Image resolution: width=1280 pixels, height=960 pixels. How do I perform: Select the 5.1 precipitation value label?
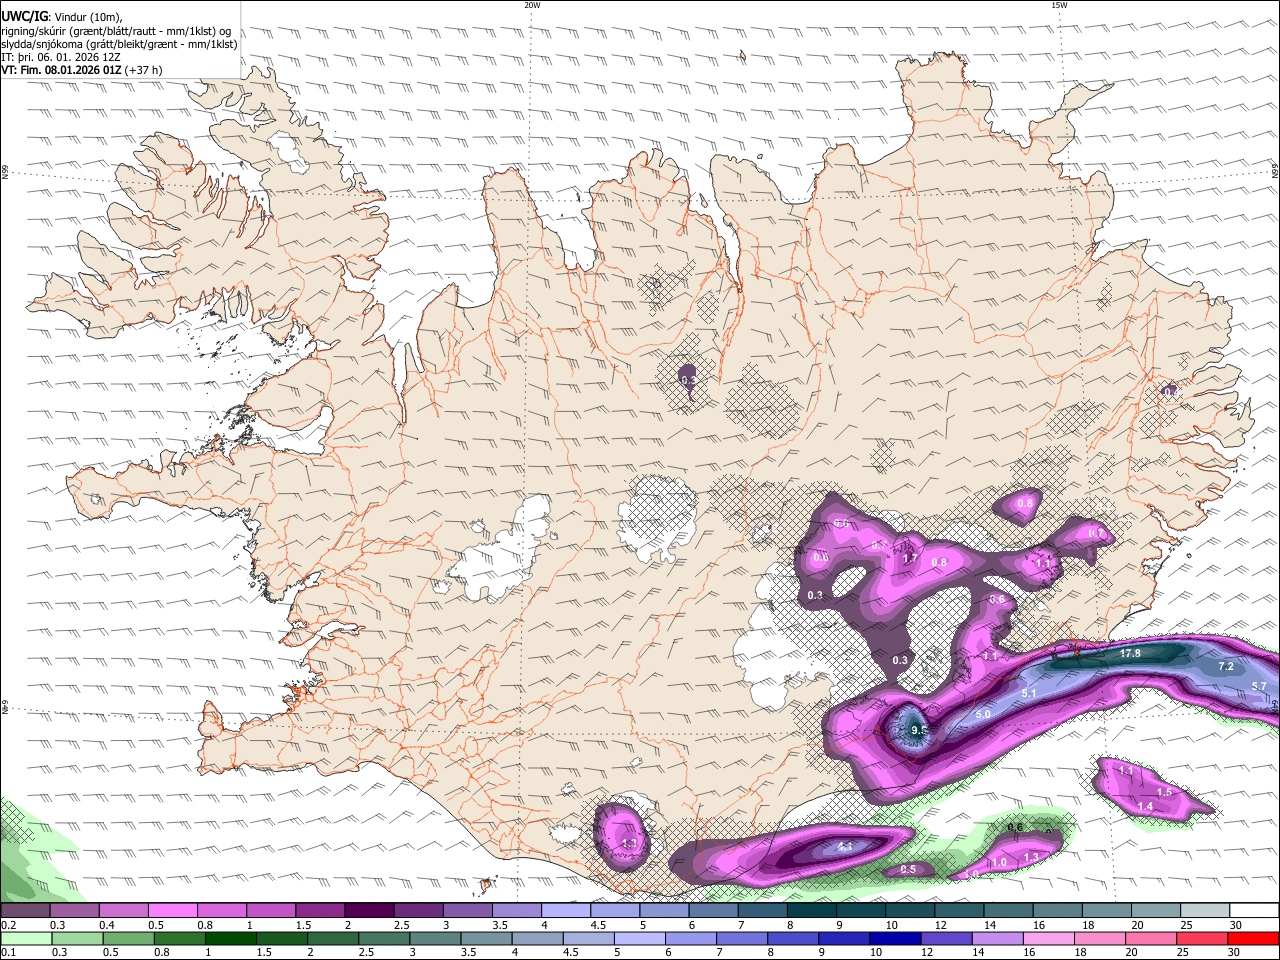(1029, 693)
